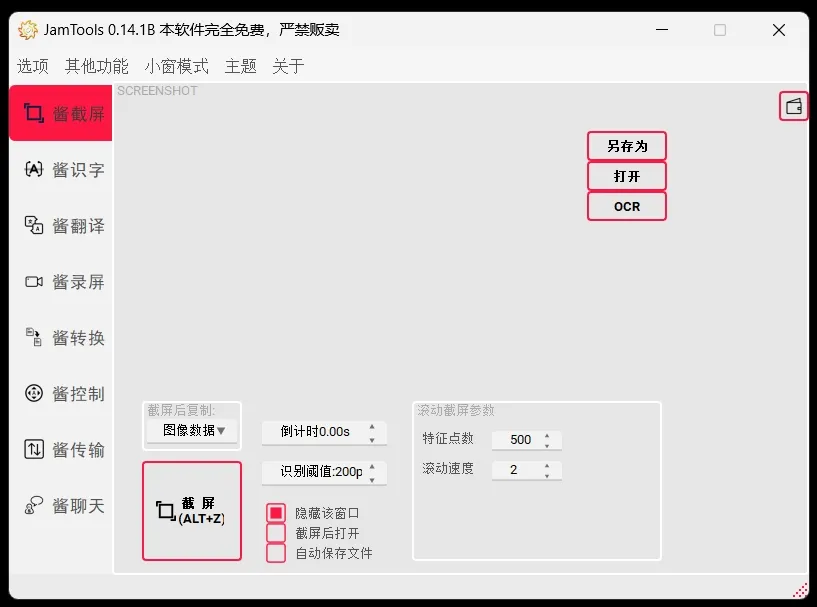Click the 打开 button
The image size is (817, 607).
(627, 176)
